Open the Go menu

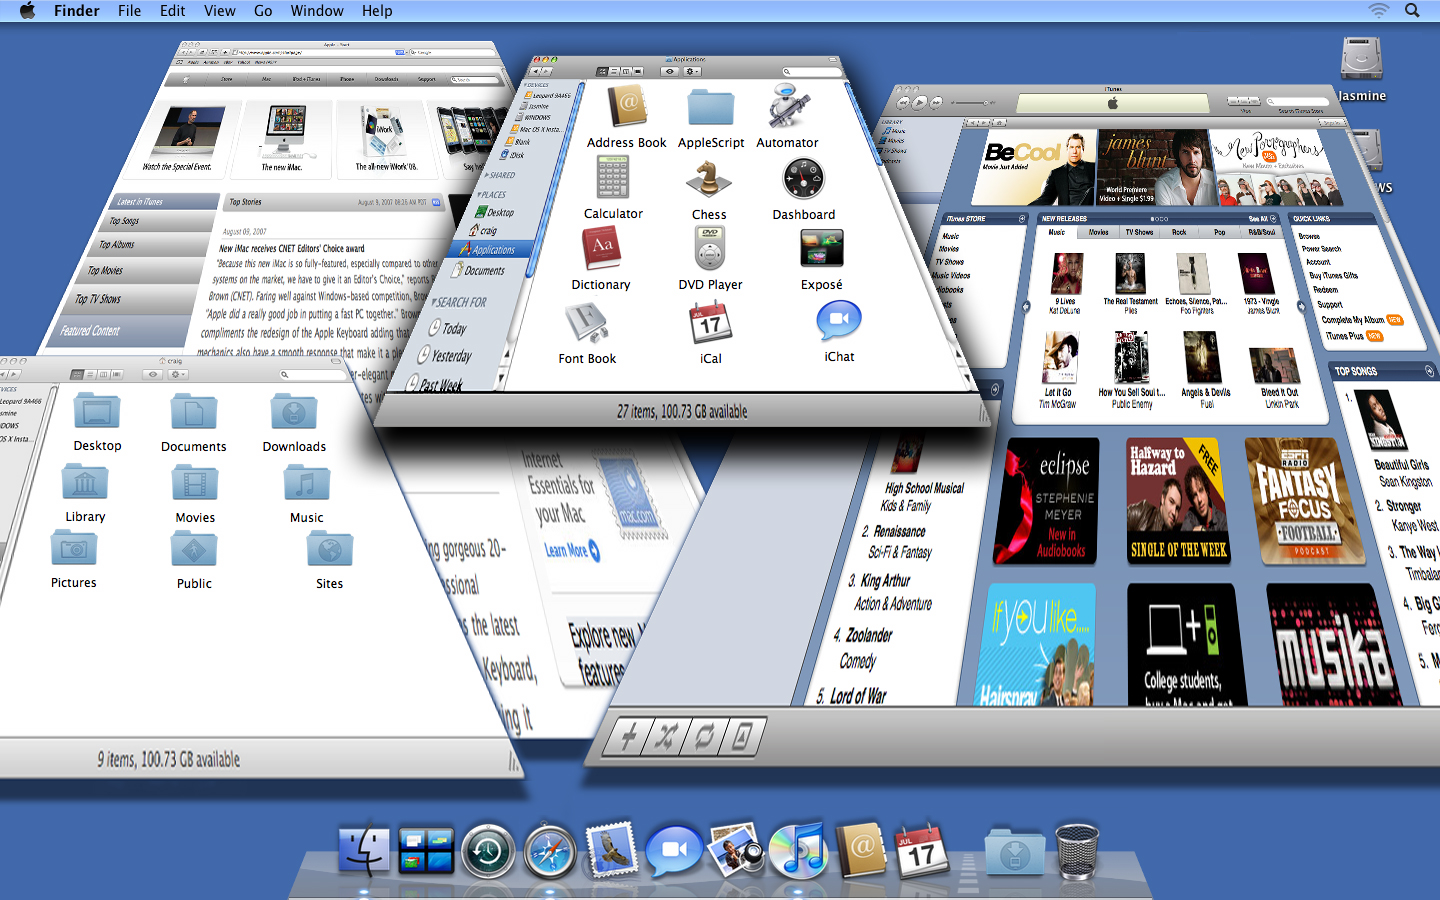tap(263, 11)
